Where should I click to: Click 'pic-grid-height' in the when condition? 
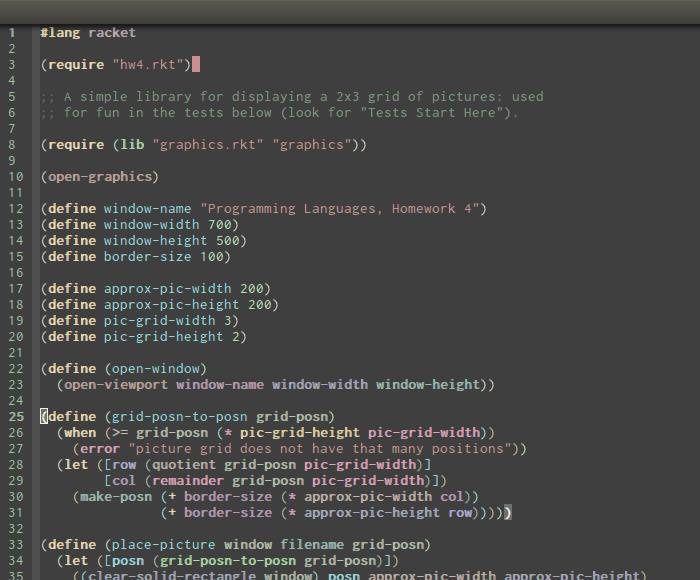(x=300, y=433)
